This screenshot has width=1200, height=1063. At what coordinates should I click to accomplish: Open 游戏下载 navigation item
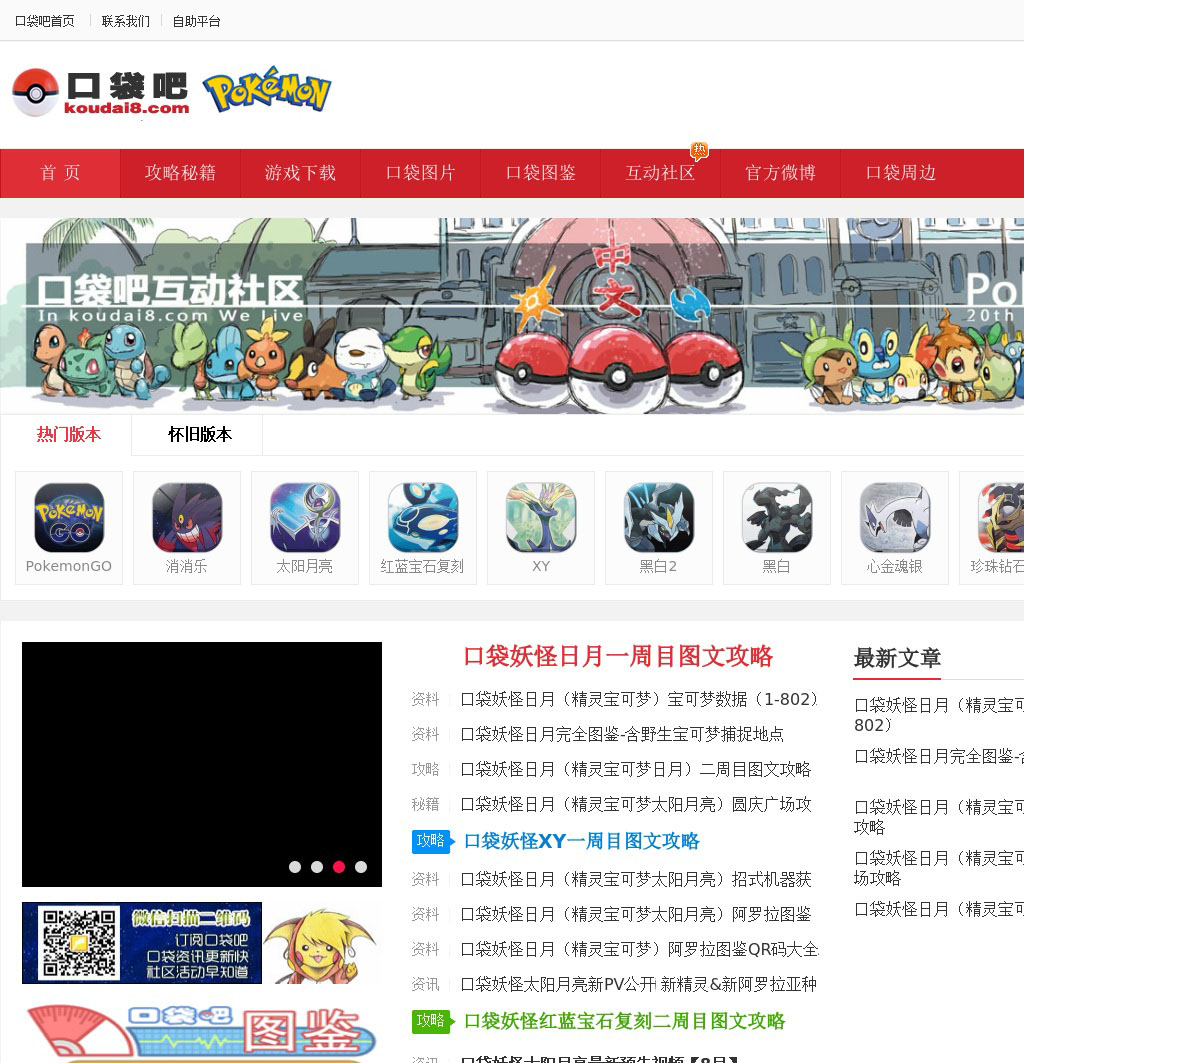tap(300, 173)
